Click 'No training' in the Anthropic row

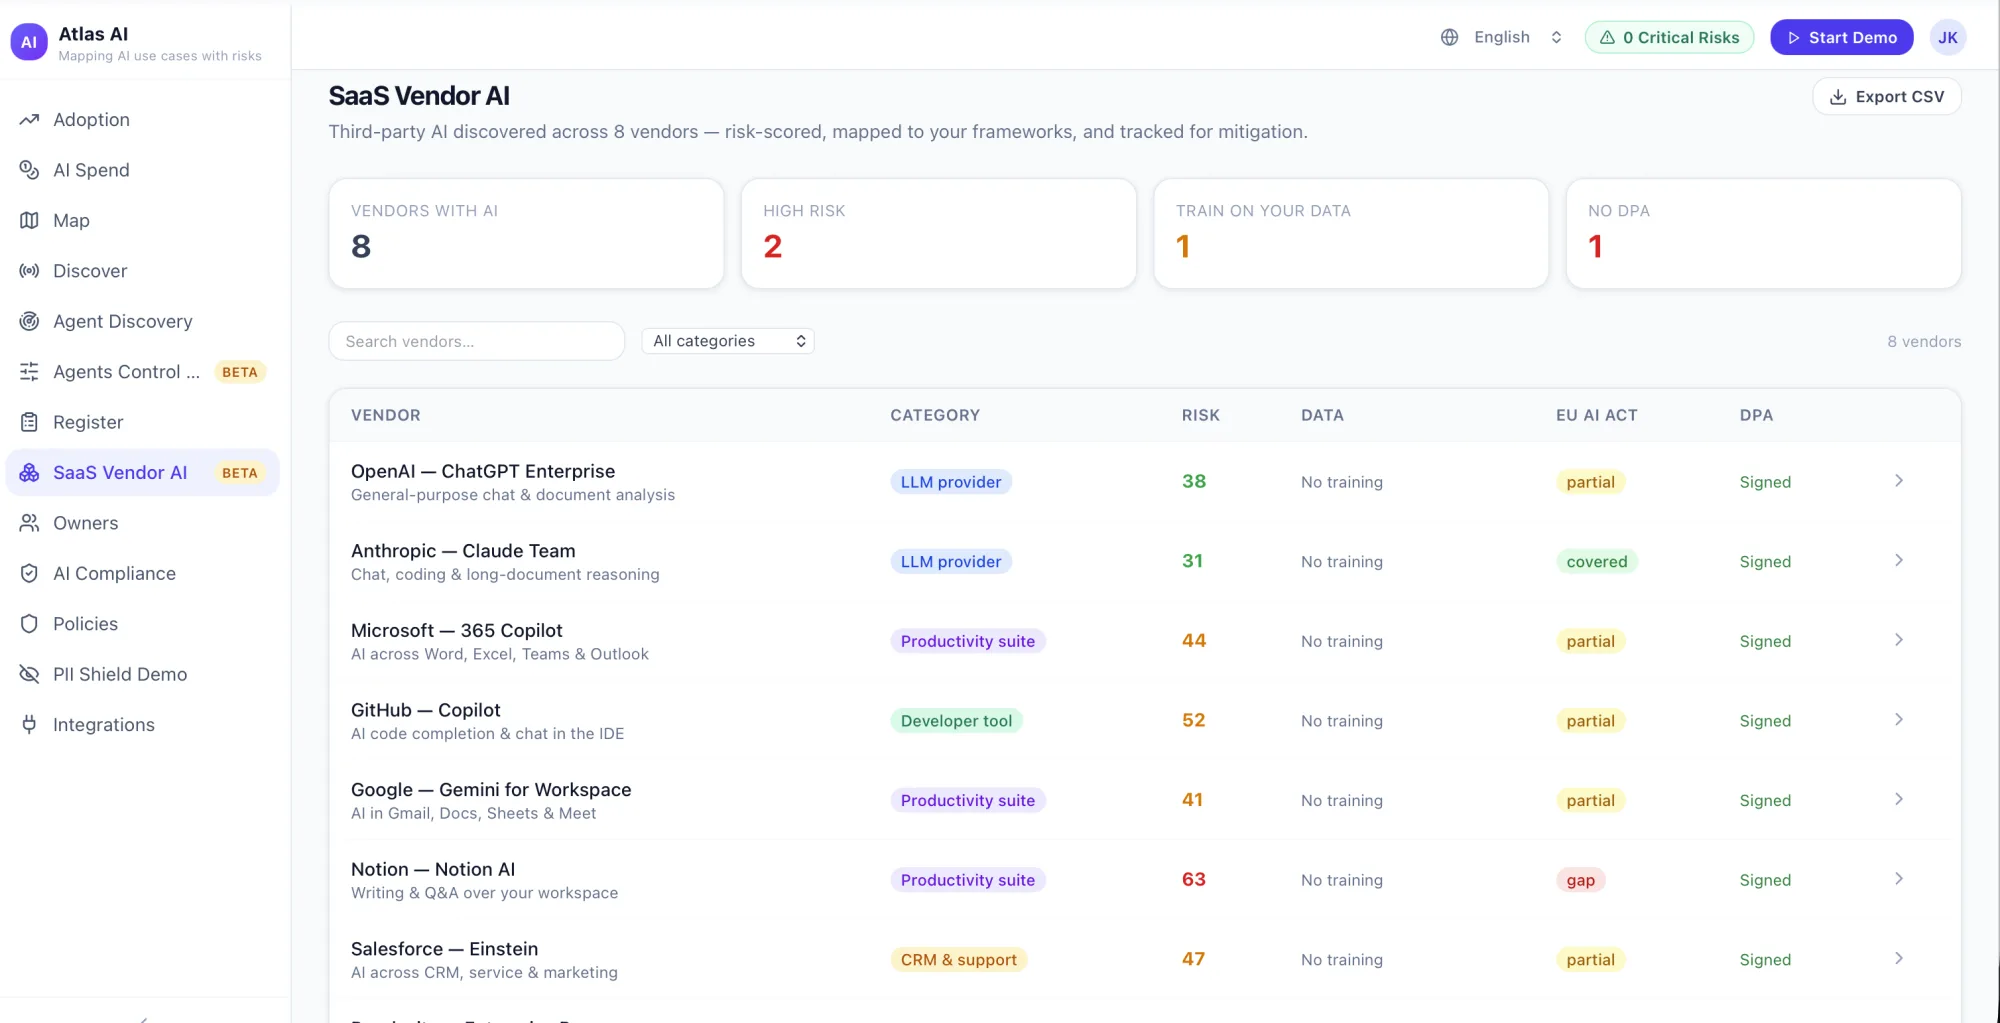(x=1341, y=562)
